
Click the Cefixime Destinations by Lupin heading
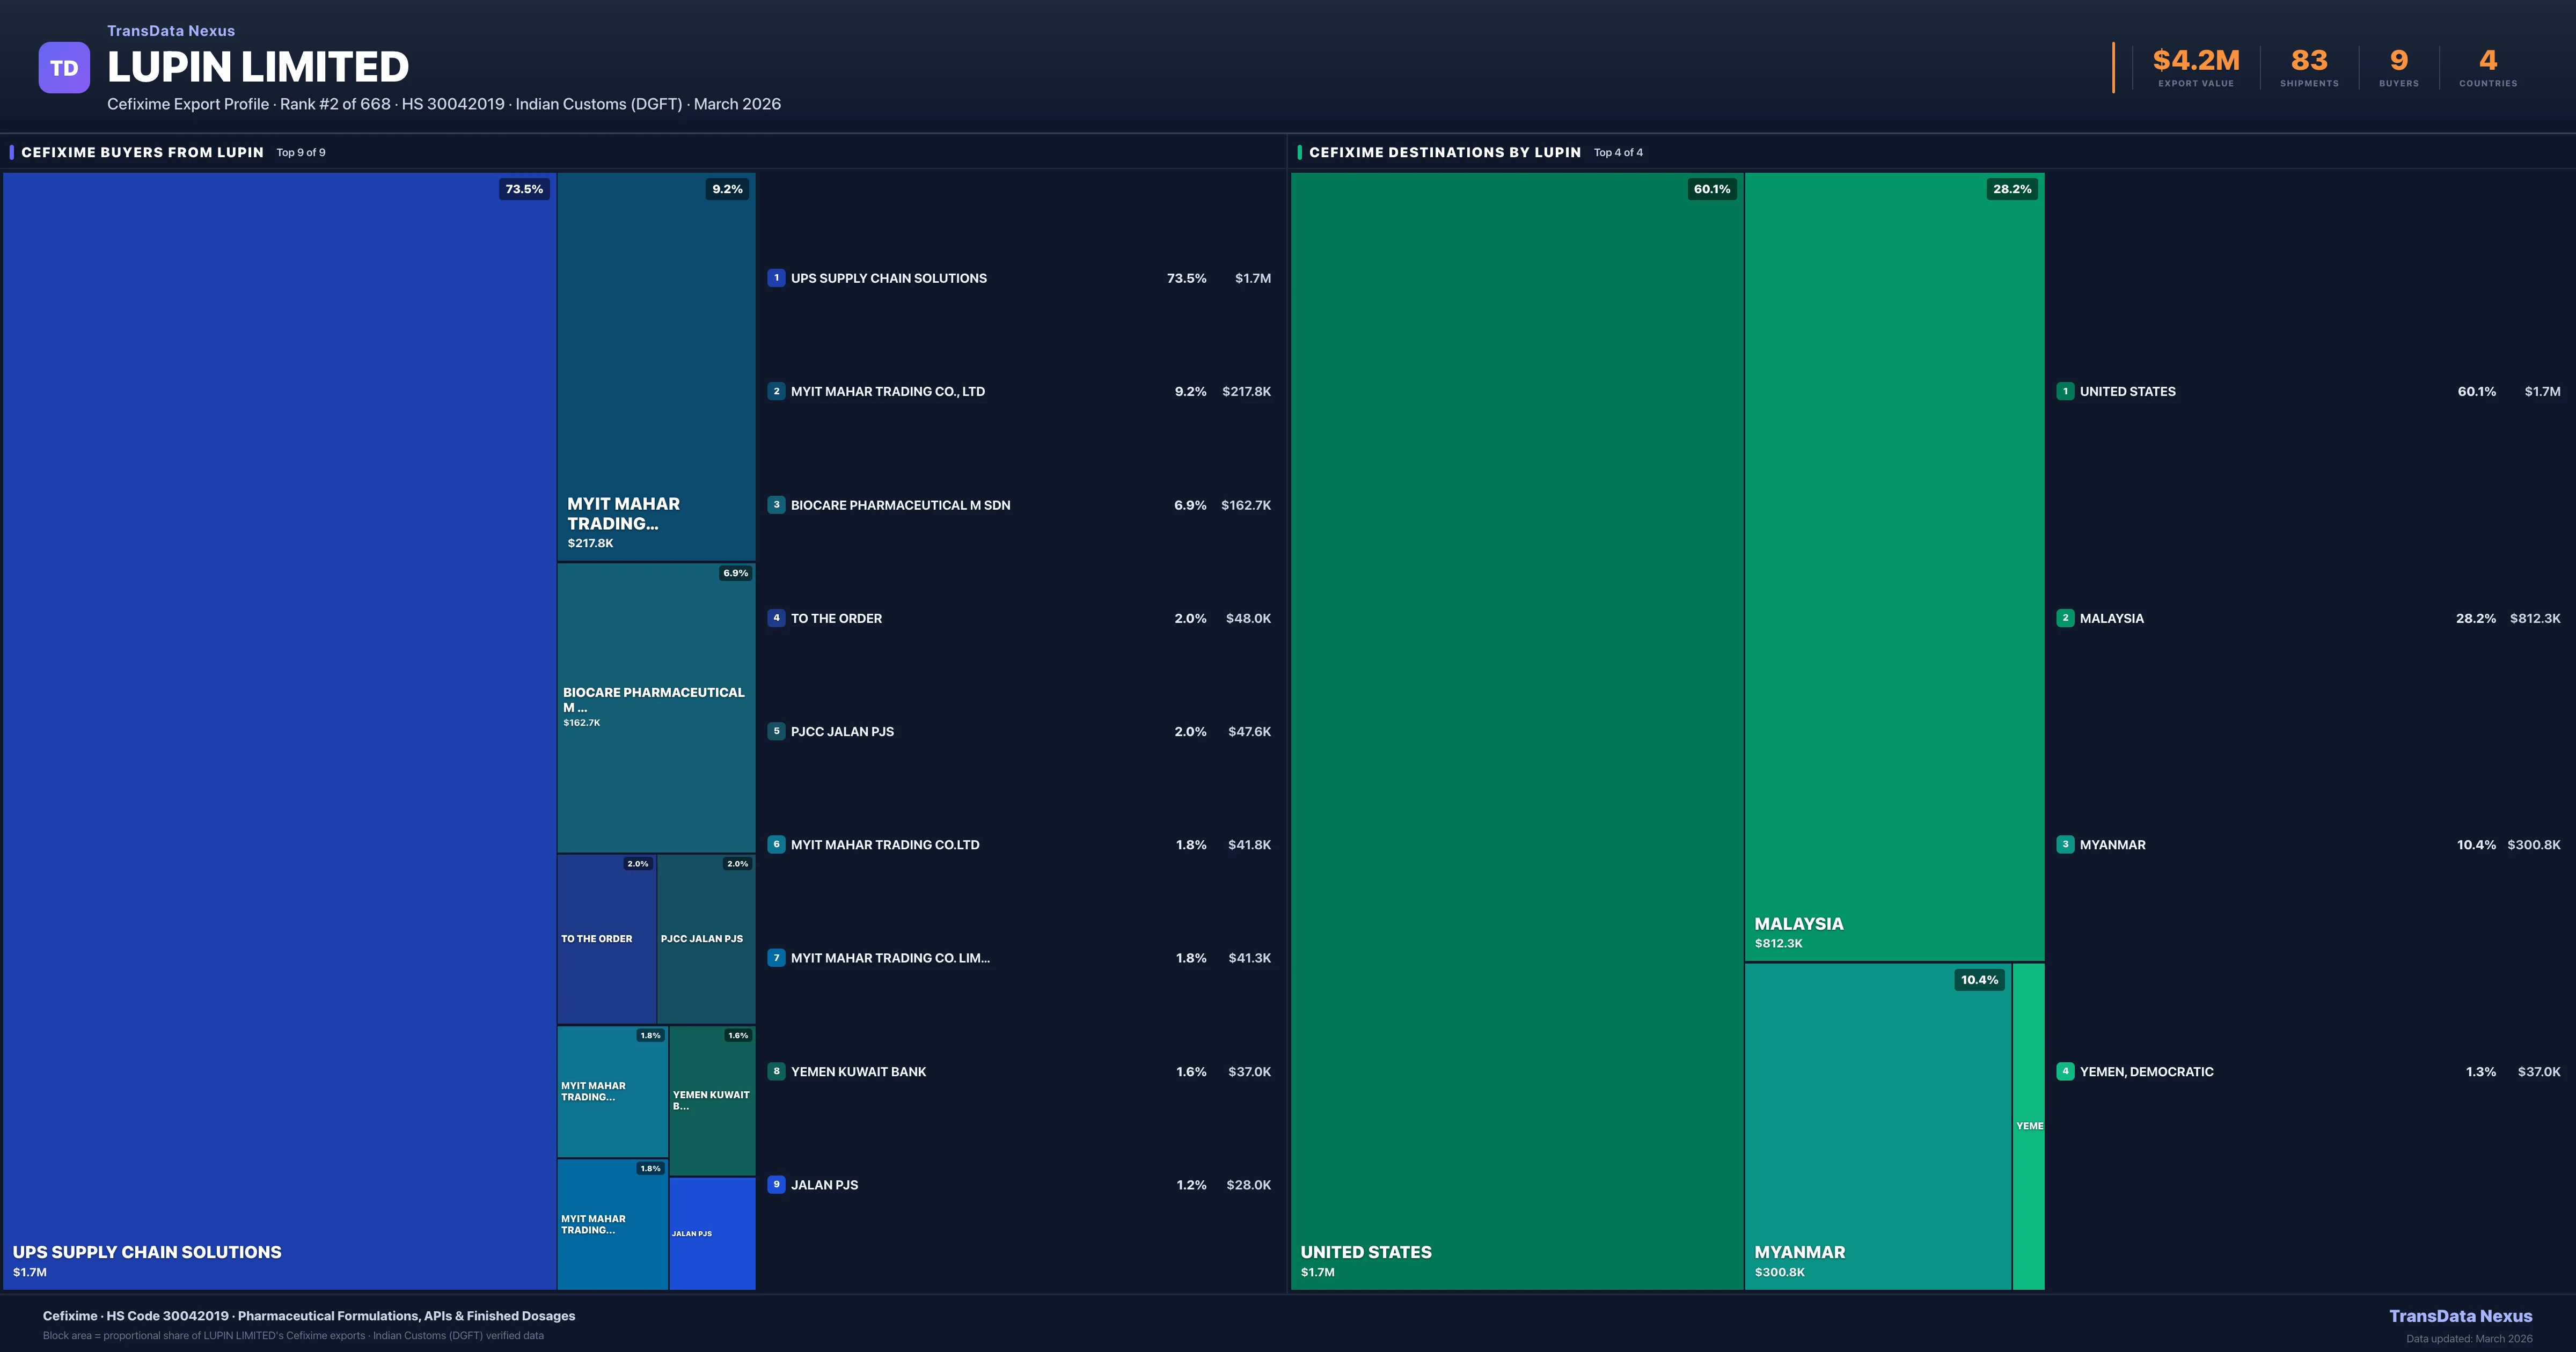(x=1444, y=152)
